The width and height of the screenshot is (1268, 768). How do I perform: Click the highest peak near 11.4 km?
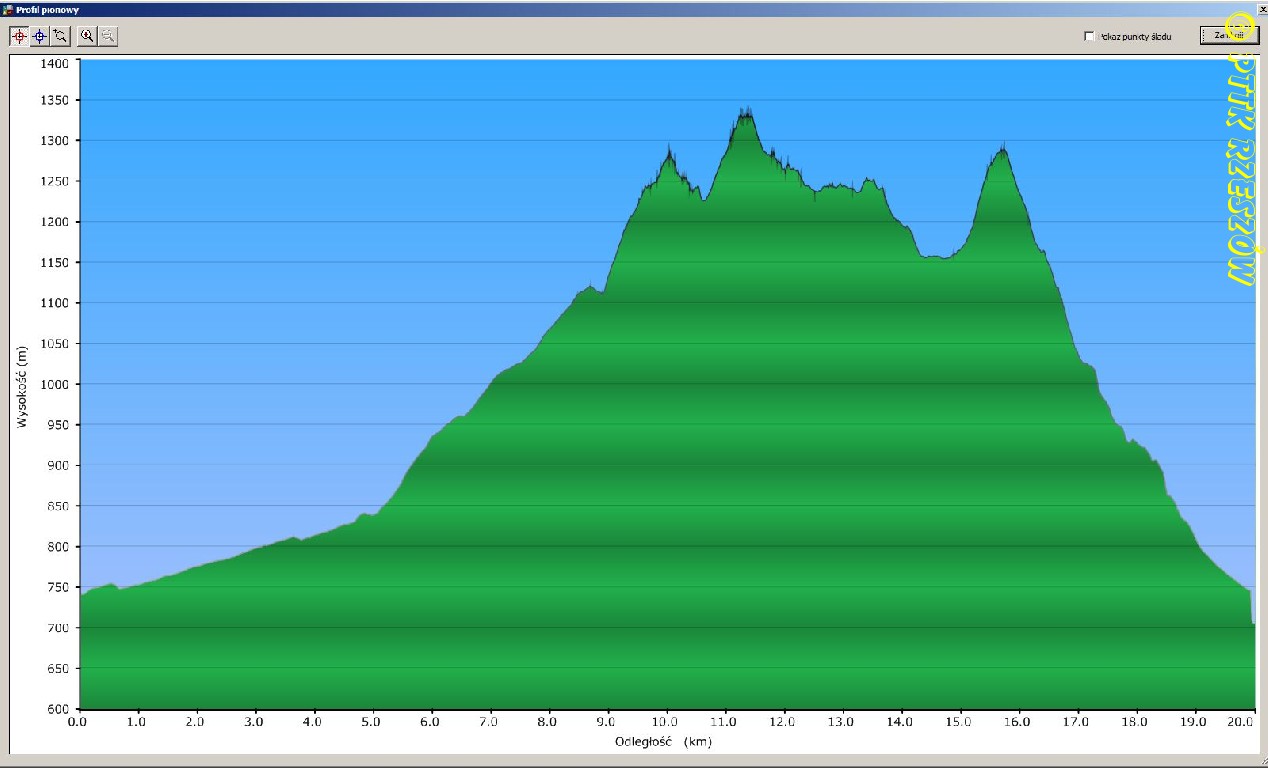coord(745,112)
